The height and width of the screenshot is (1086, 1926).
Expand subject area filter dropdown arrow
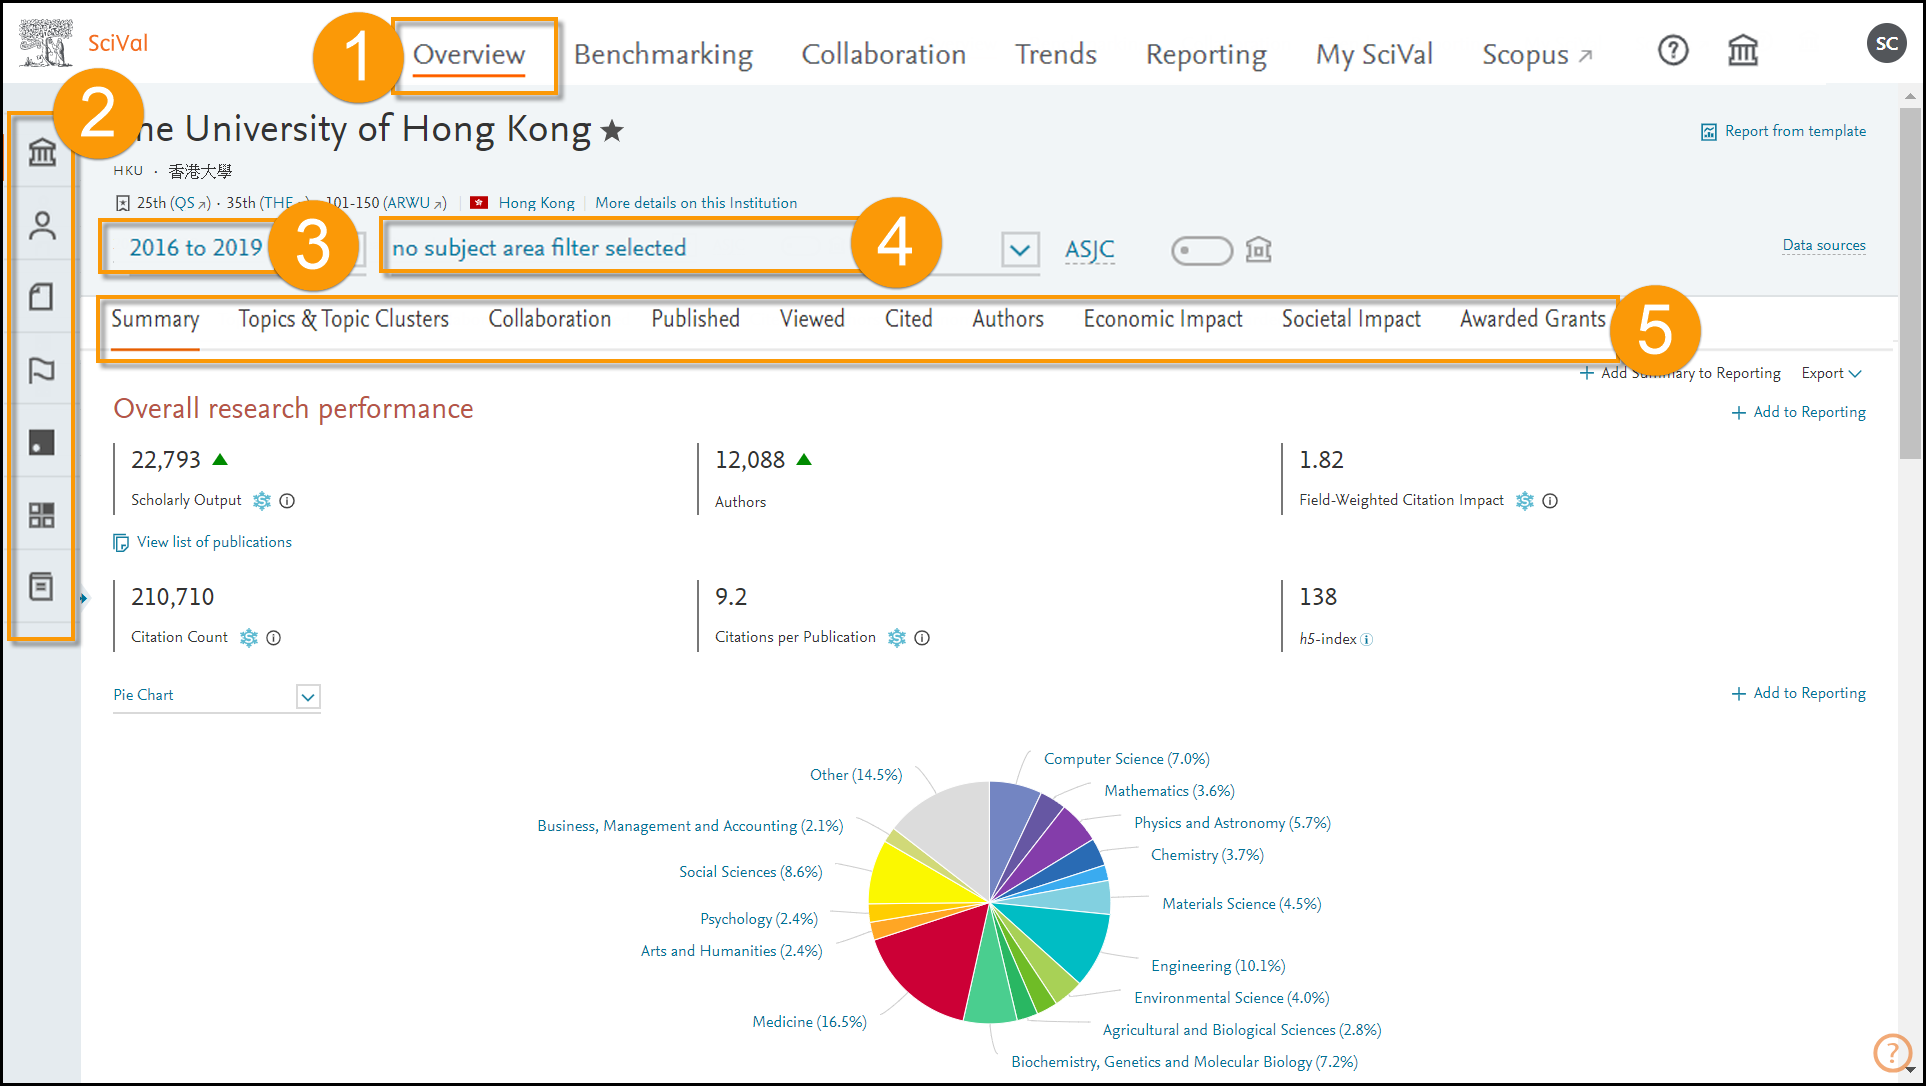pos(1020,250)
